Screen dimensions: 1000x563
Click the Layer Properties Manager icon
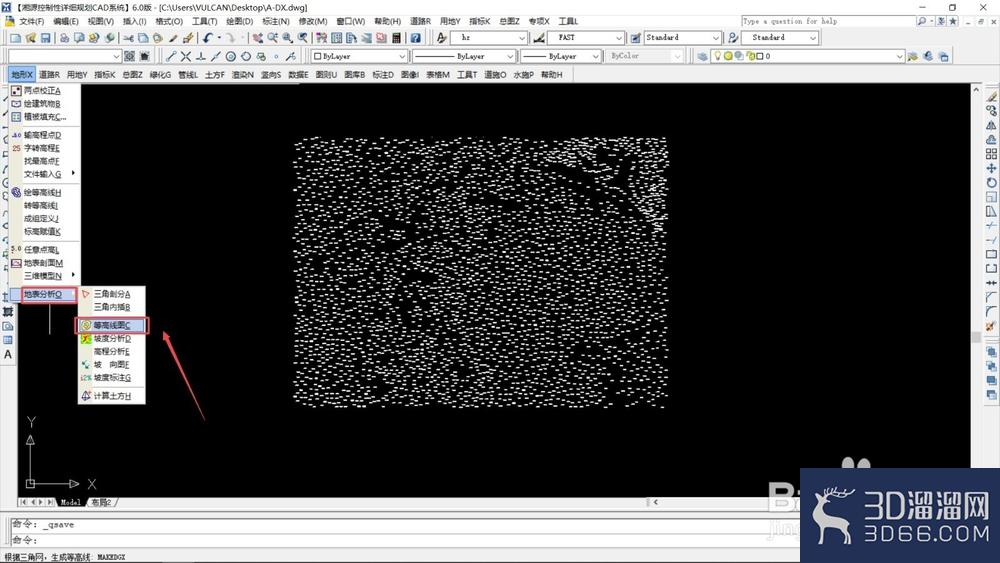[x=702, y=56]
